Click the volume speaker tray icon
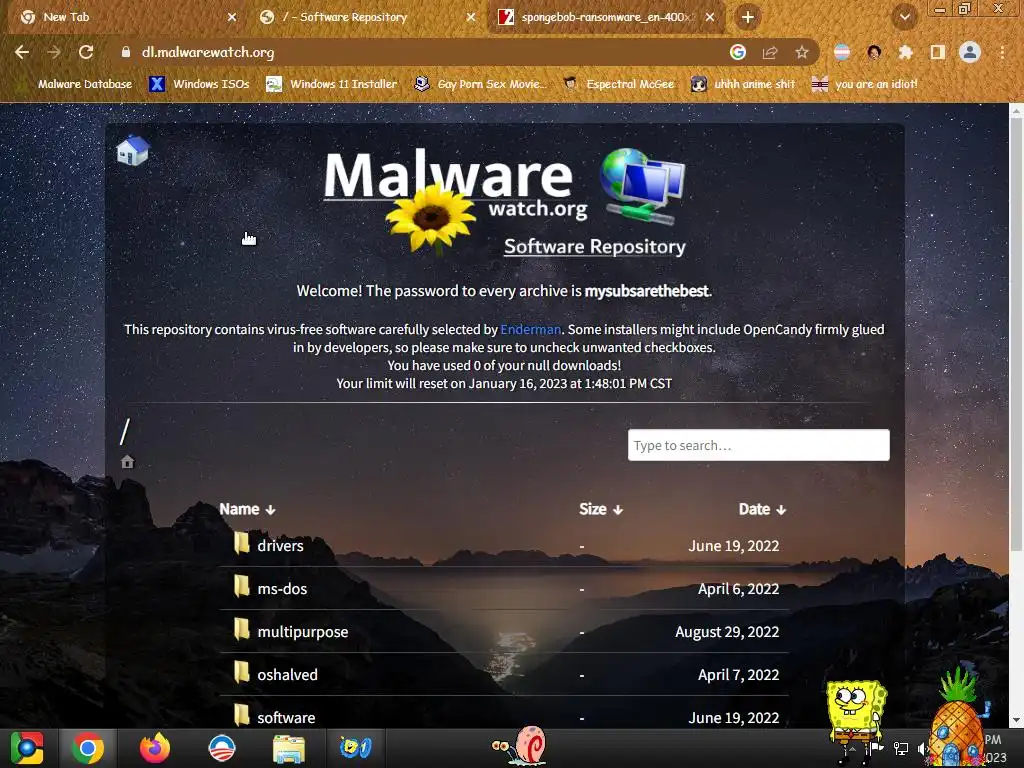 pyautogui.click(x=921, y=749)
